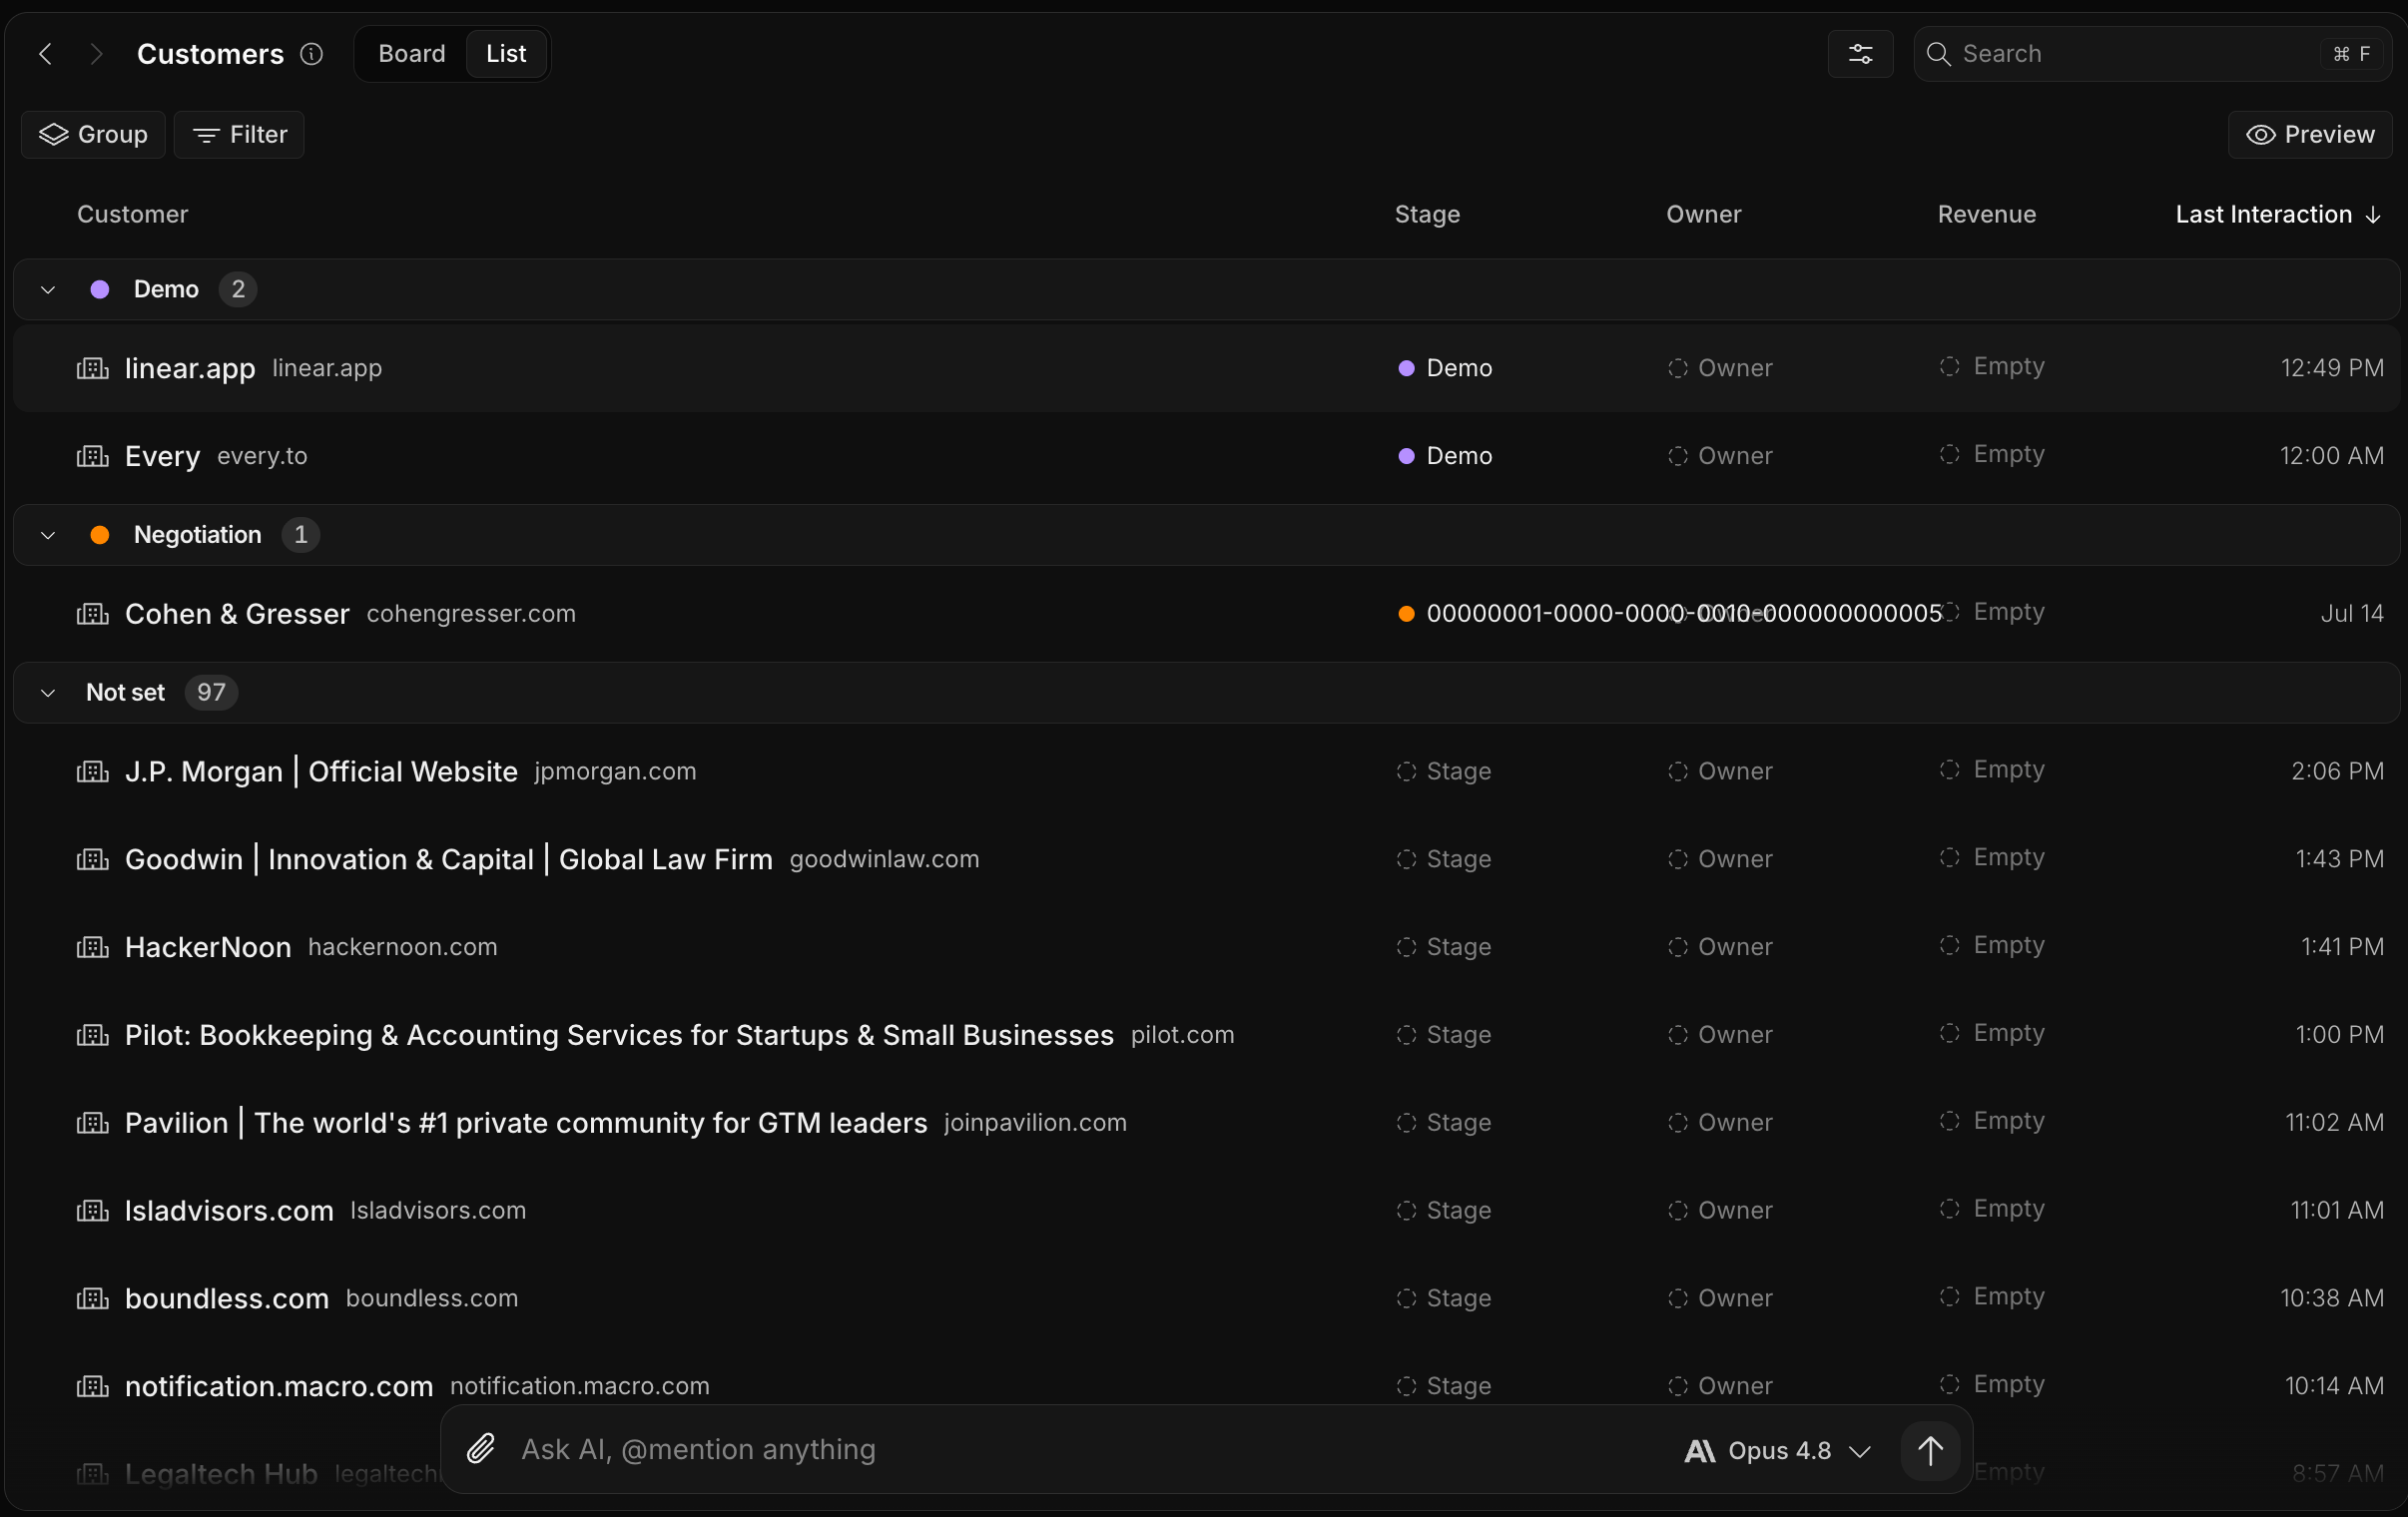Set Owner for lsladvisors.com row
This screenshot has height=1517, width=2408.
point(1720,1211)
